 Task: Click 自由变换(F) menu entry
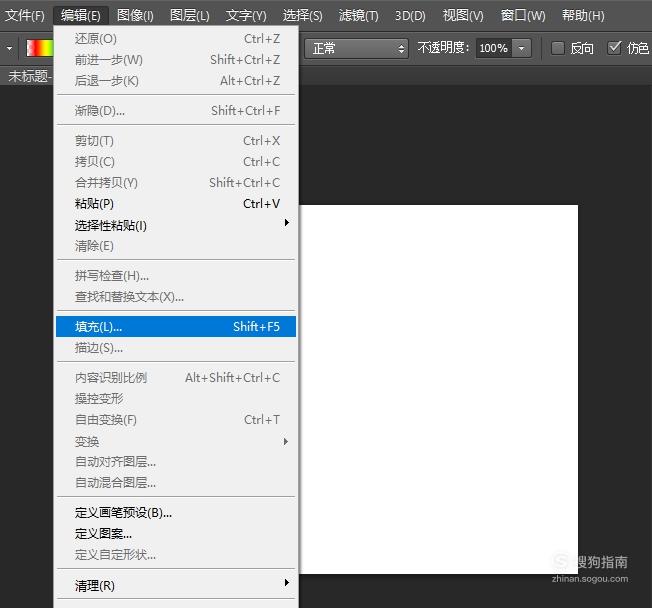pos(176,420)
